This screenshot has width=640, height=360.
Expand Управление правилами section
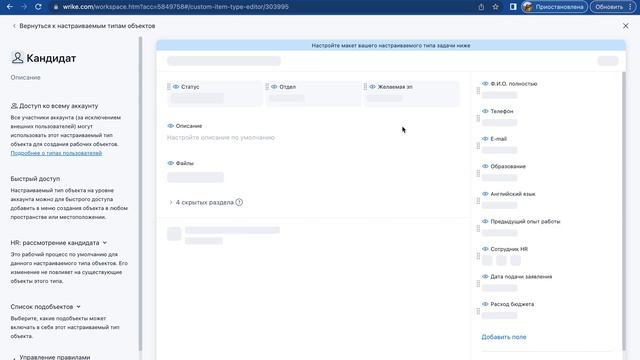point(51,357)
